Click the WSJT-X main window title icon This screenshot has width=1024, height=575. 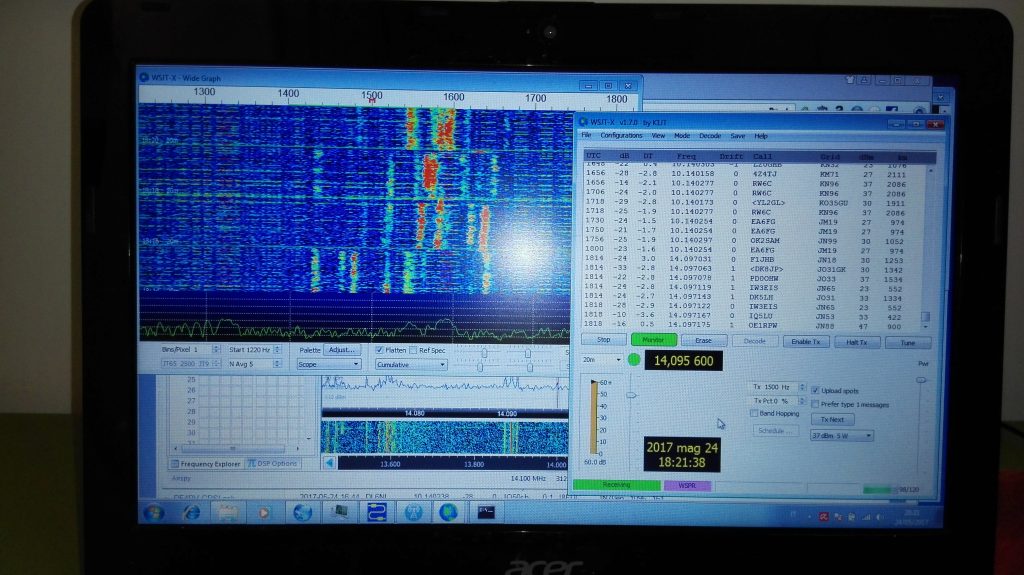583,122
